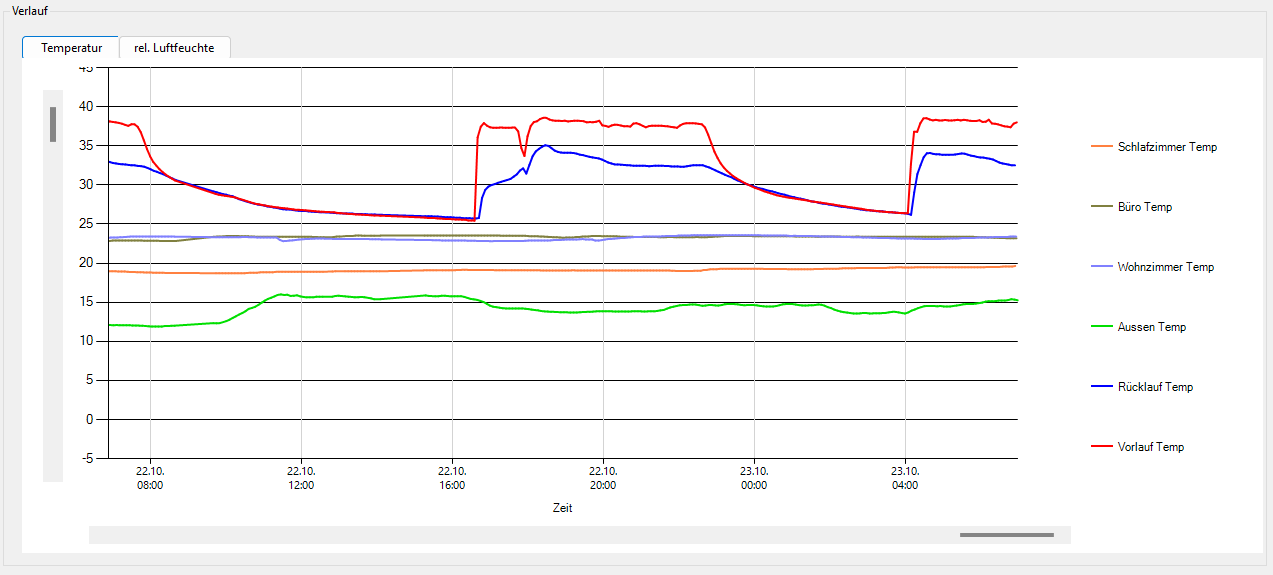Click the Schlafzimmer Temp legend label
Viewport: 1273px width, 575px height.
tap(1167, 147)
